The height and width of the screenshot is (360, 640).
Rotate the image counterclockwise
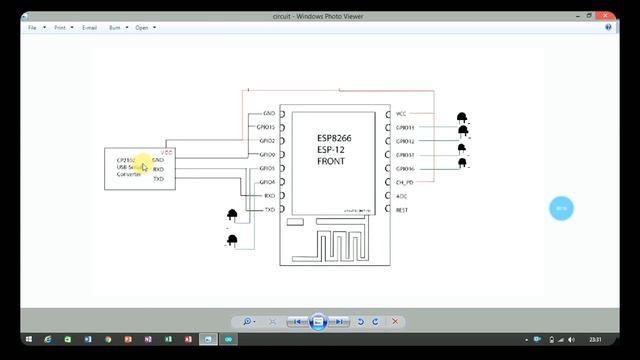point(361,322)
